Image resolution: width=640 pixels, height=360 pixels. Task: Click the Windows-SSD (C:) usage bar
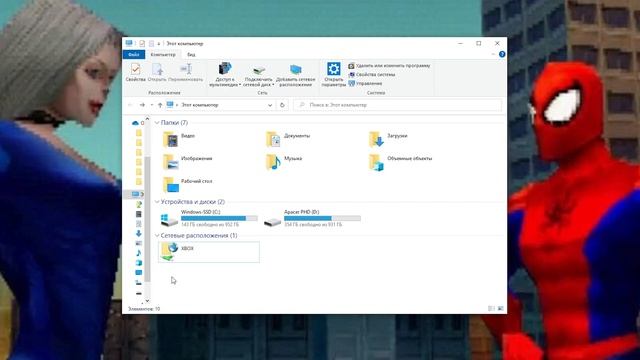[219, 218]
